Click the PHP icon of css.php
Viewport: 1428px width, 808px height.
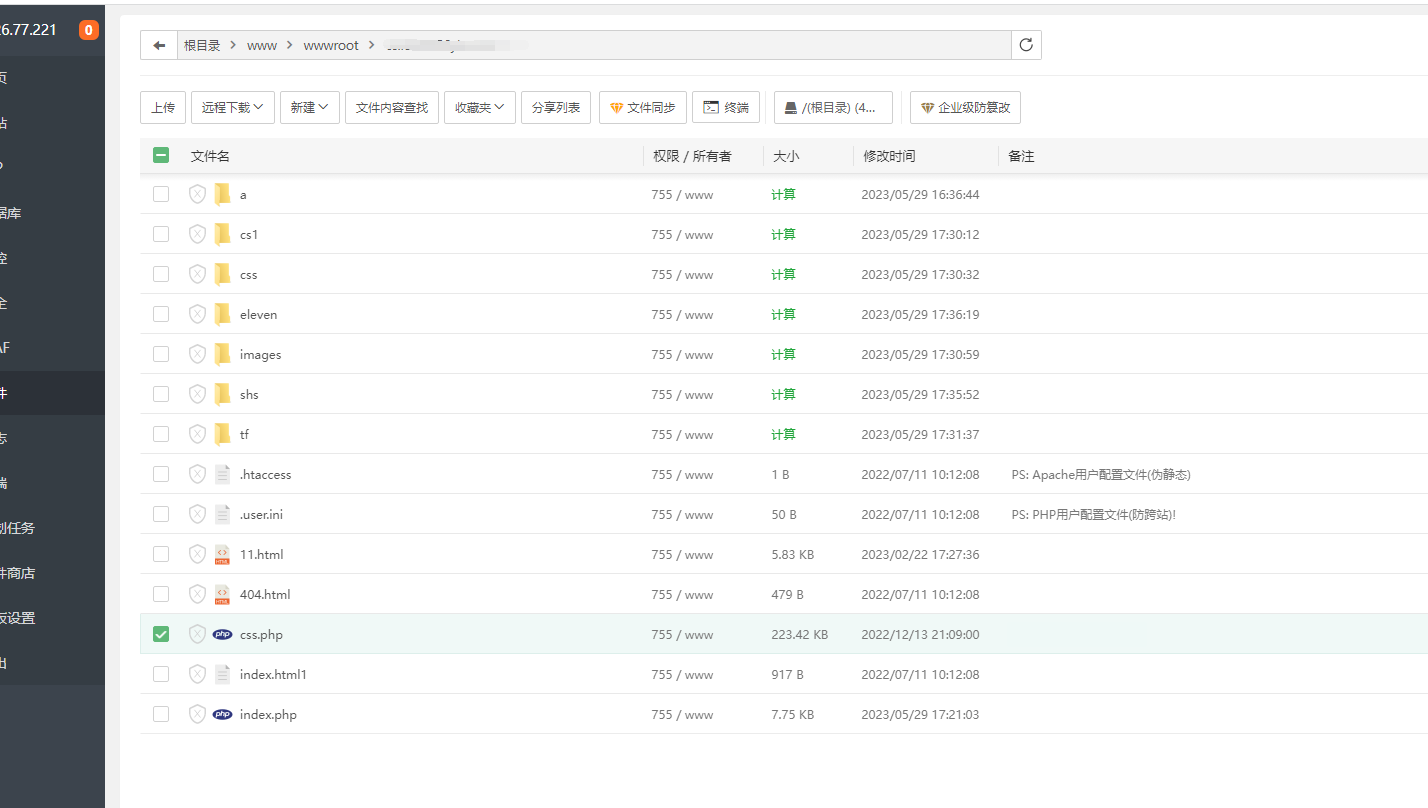coord(222,634)
